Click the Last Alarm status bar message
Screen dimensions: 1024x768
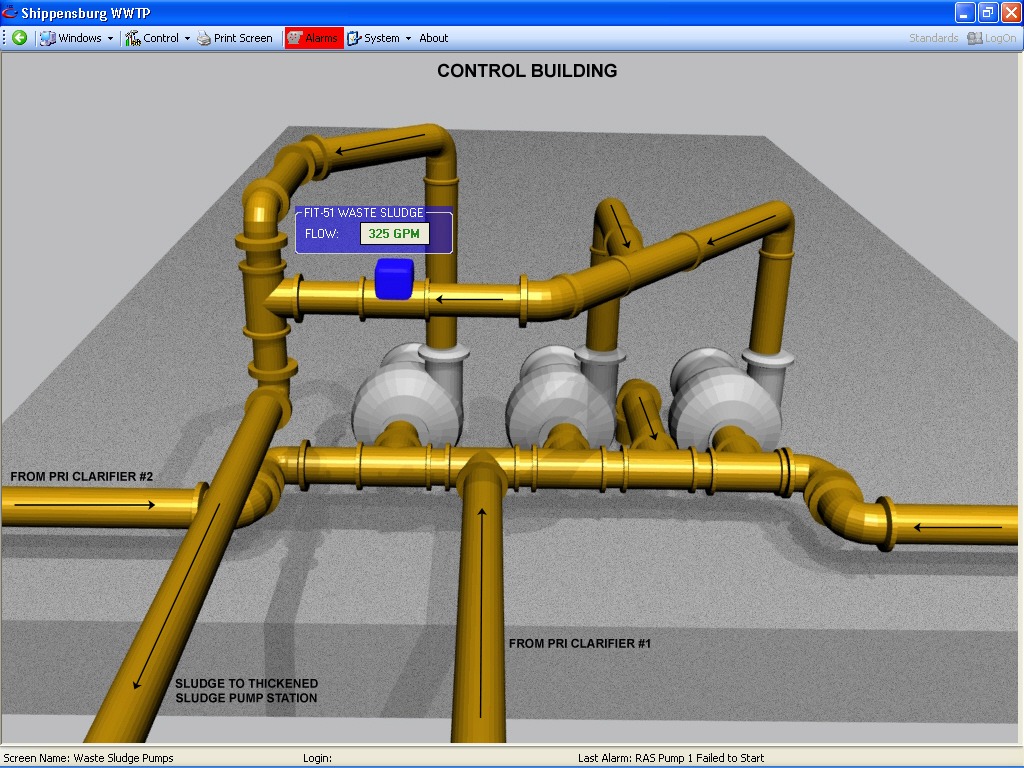670,758
